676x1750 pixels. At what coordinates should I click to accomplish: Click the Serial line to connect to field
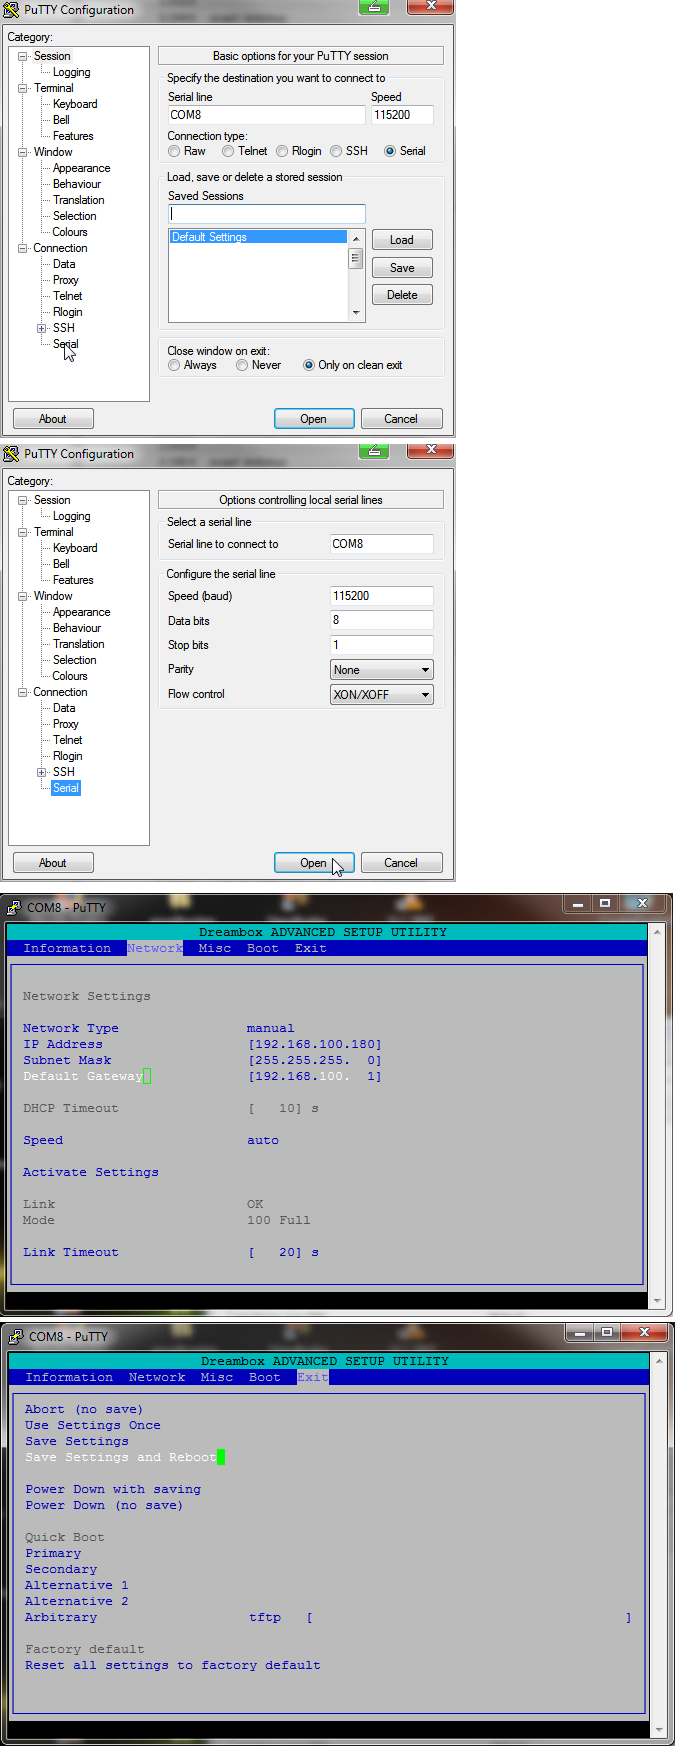pyautogui.click(x=382, y=544)
